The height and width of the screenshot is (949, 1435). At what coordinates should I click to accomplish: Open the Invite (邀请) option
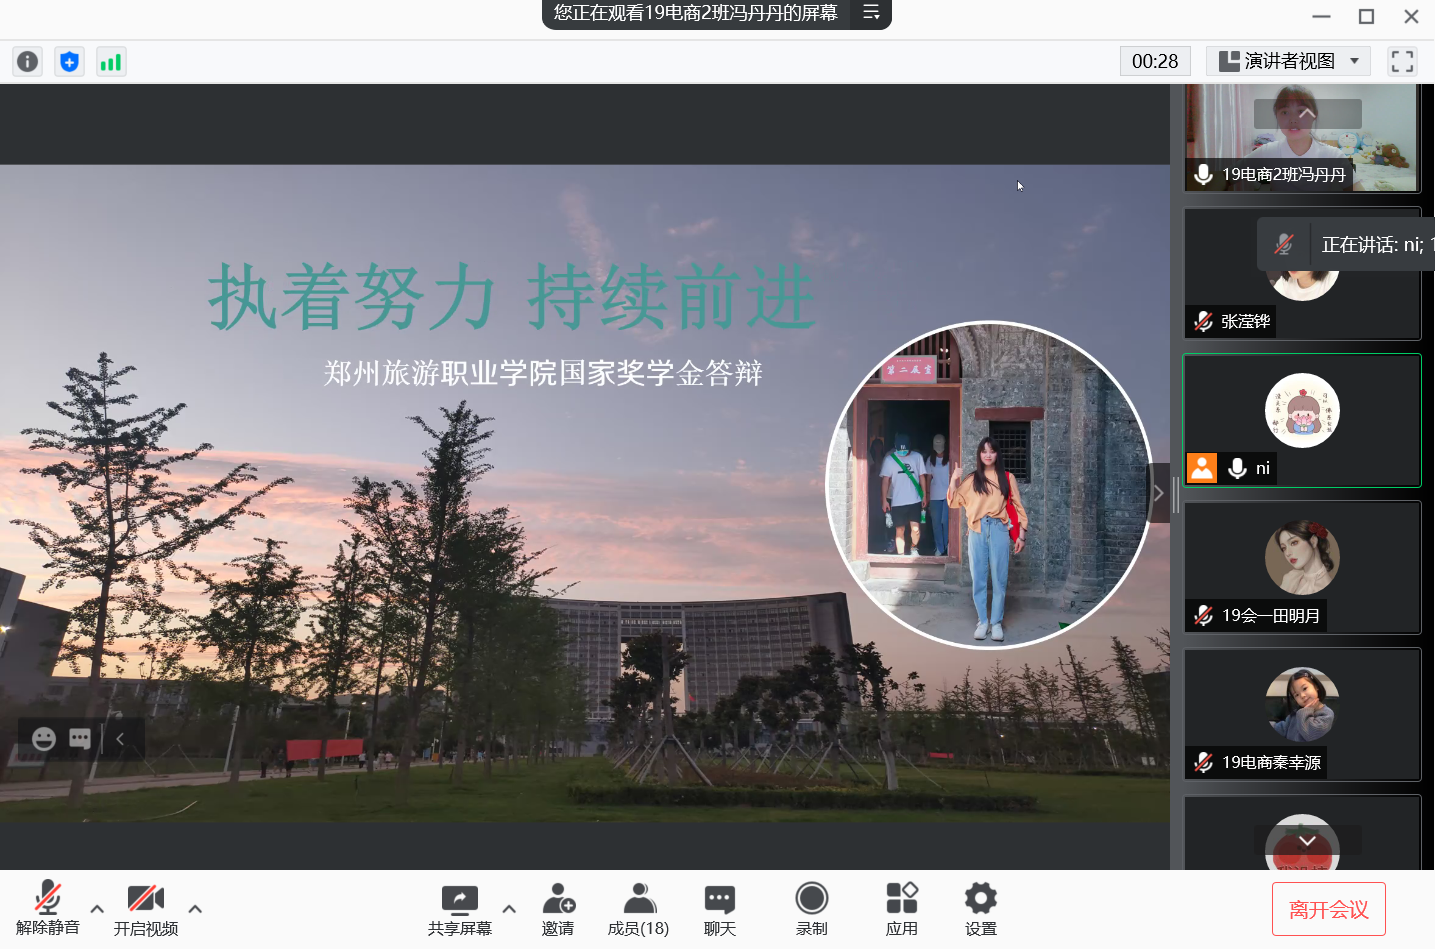point(558,909)
